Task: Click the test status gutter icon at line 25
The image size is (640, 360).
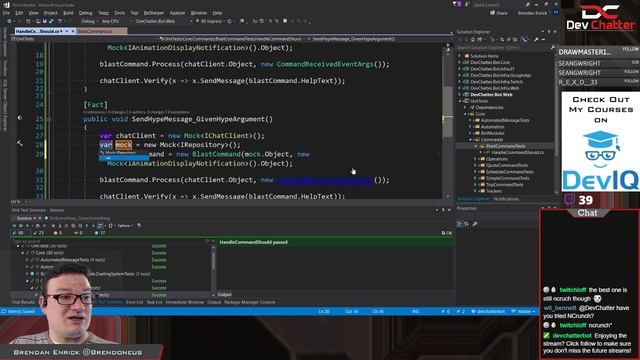Action: [x=20, y=118]
